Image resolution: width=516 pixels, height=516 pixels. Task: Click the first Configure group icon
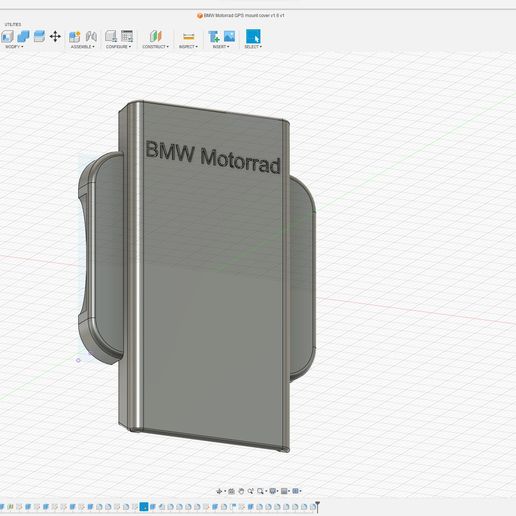[x=111, y=36]
